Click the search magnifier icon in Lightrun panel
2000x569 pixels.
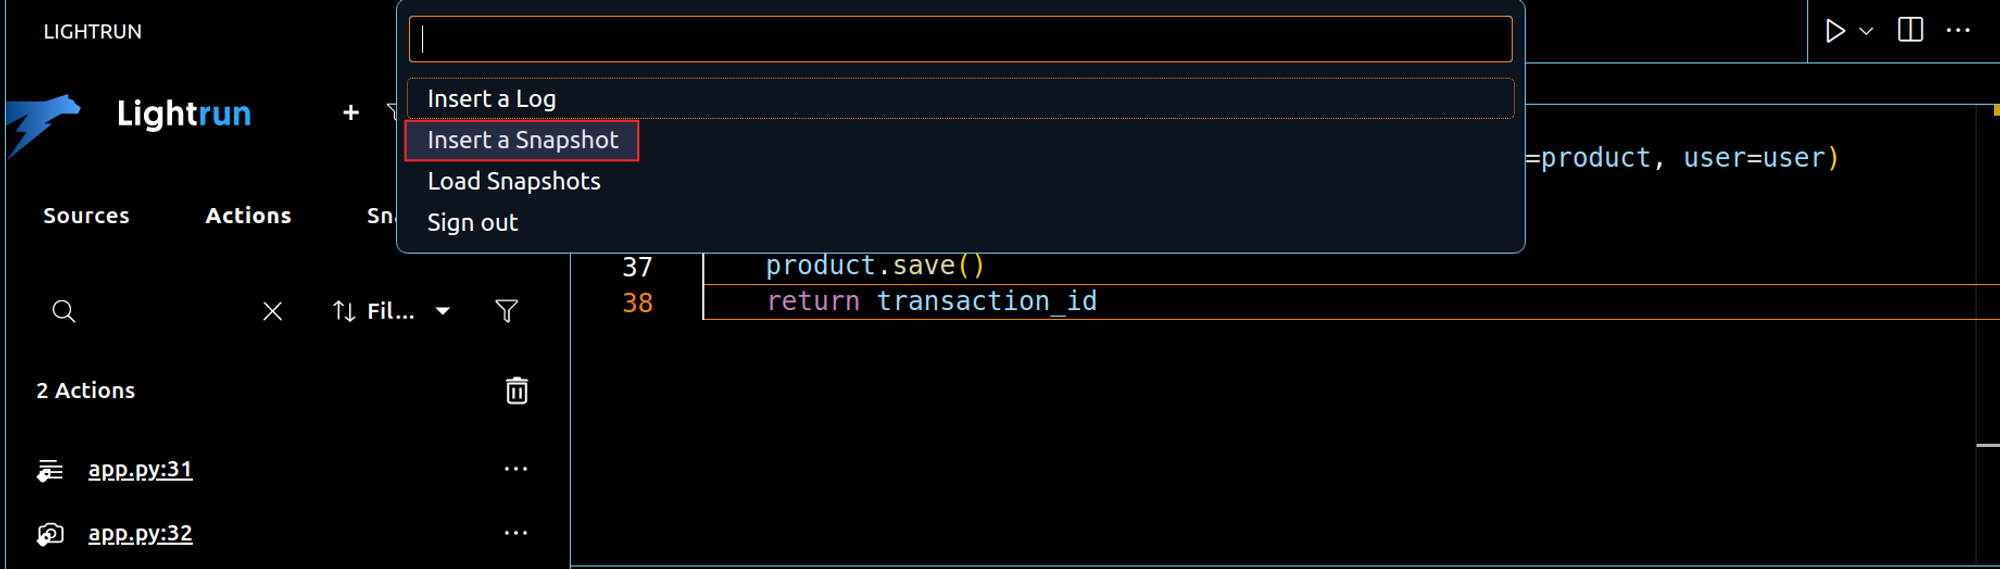(x=64, y=311)
